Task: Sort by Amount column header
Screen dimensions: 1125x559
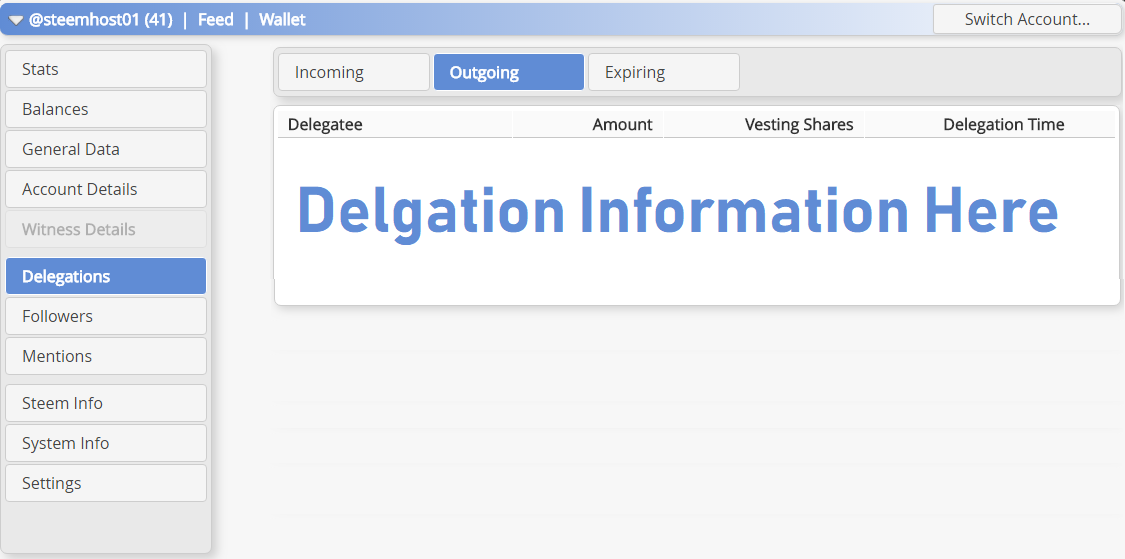Action: coord(622,124)
